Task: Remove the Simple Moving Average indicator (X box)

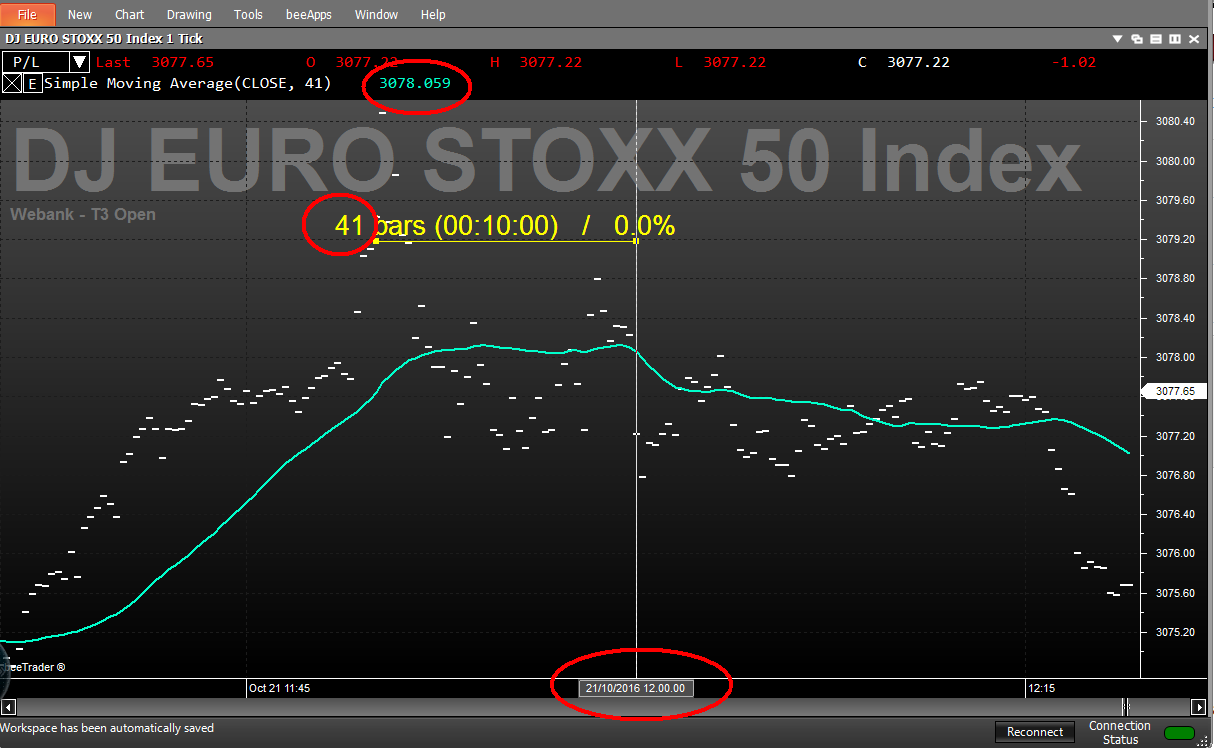Action: pyautogui.click(x=12, y=84)
